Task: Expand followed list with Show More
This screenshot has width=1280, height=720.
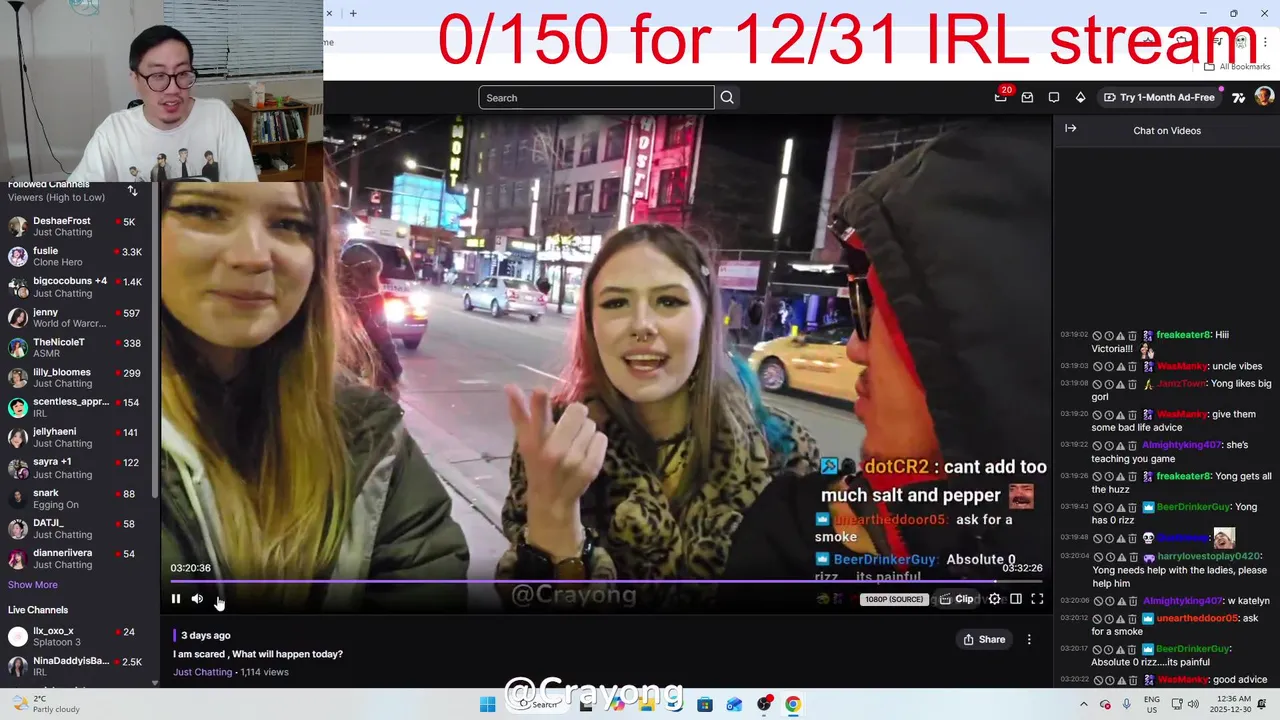Action: 33,585
